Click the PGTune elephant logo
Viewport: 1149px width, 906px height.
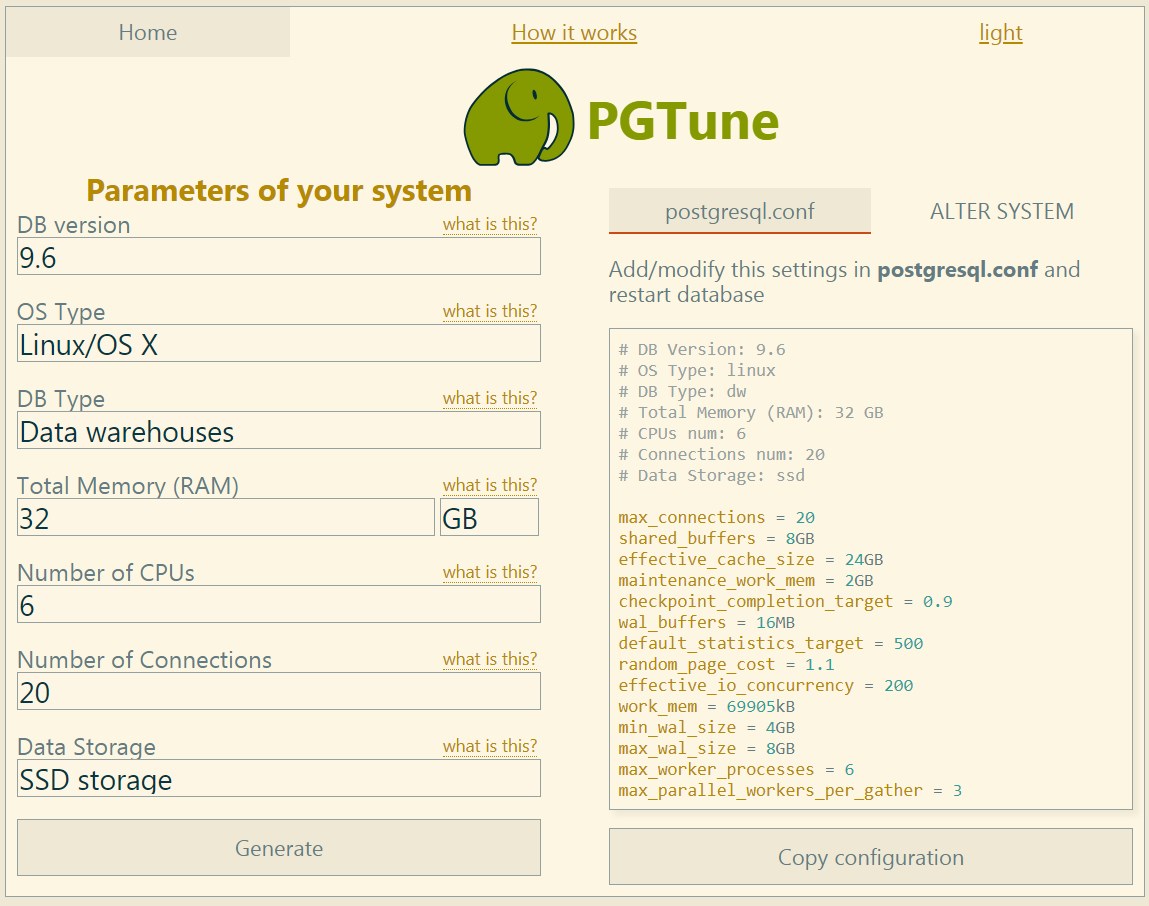519,117
